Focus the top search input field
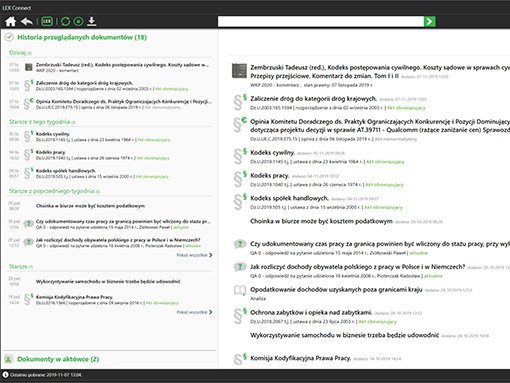 (x=321, y=22)
